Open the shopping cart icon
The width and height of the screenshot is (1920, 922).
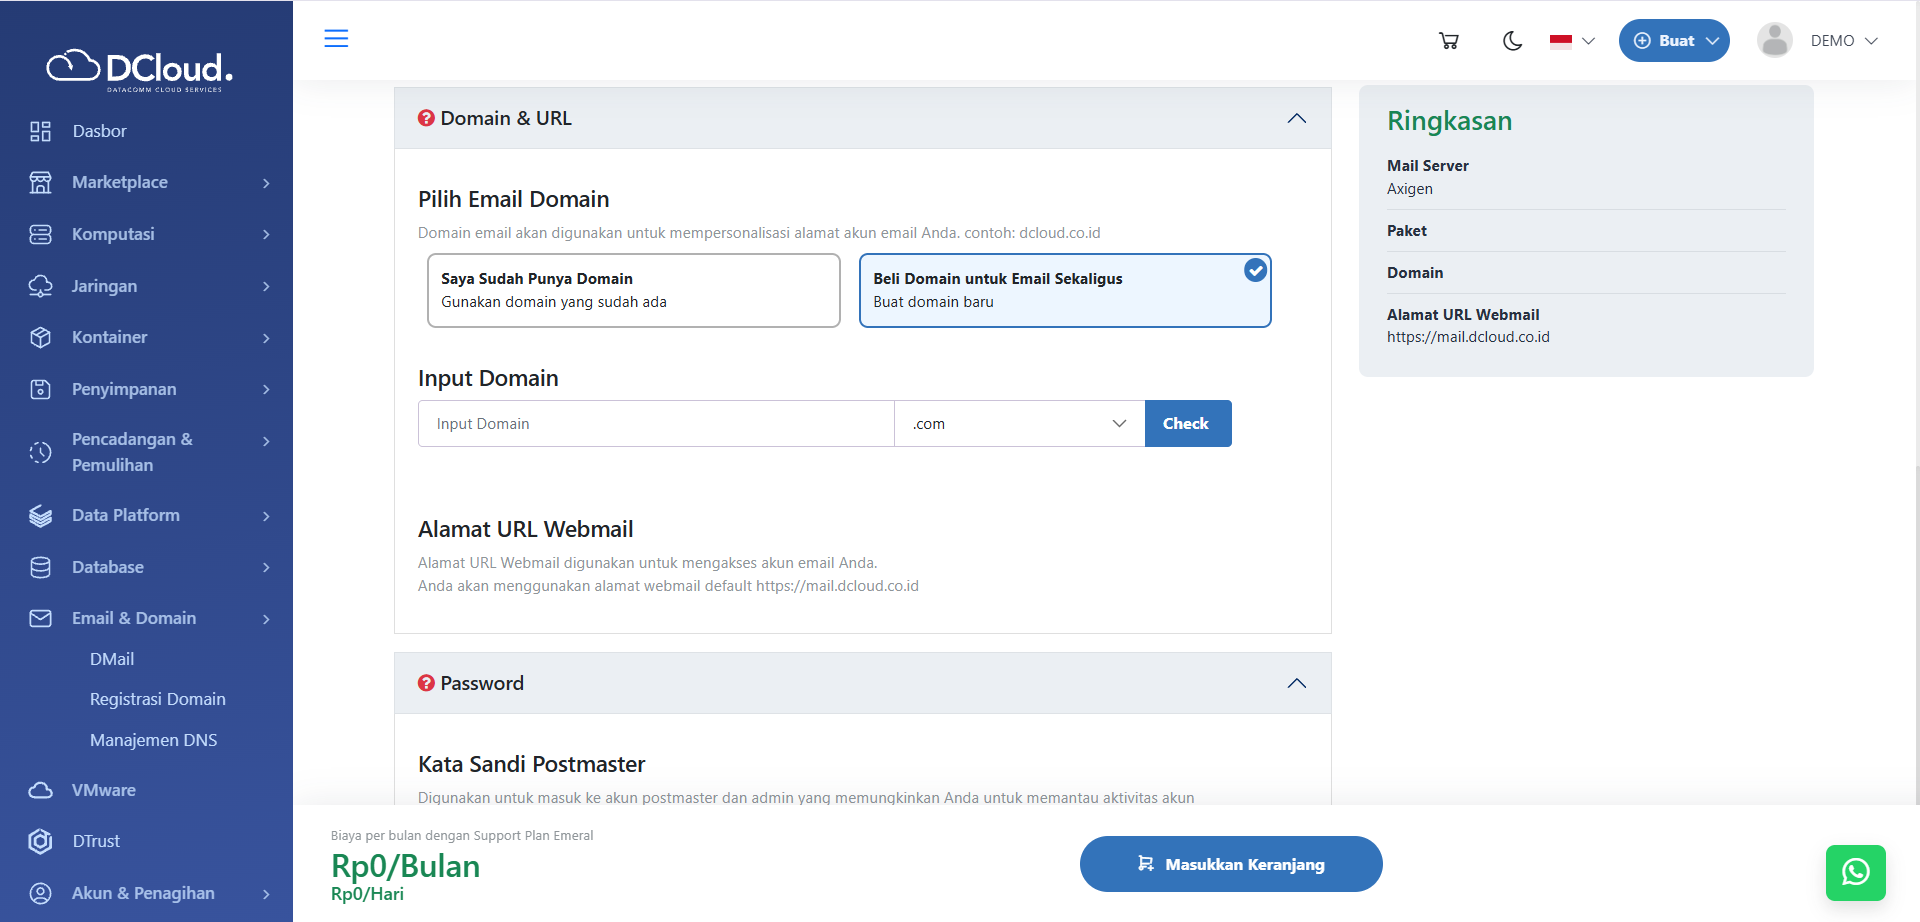1448,41
